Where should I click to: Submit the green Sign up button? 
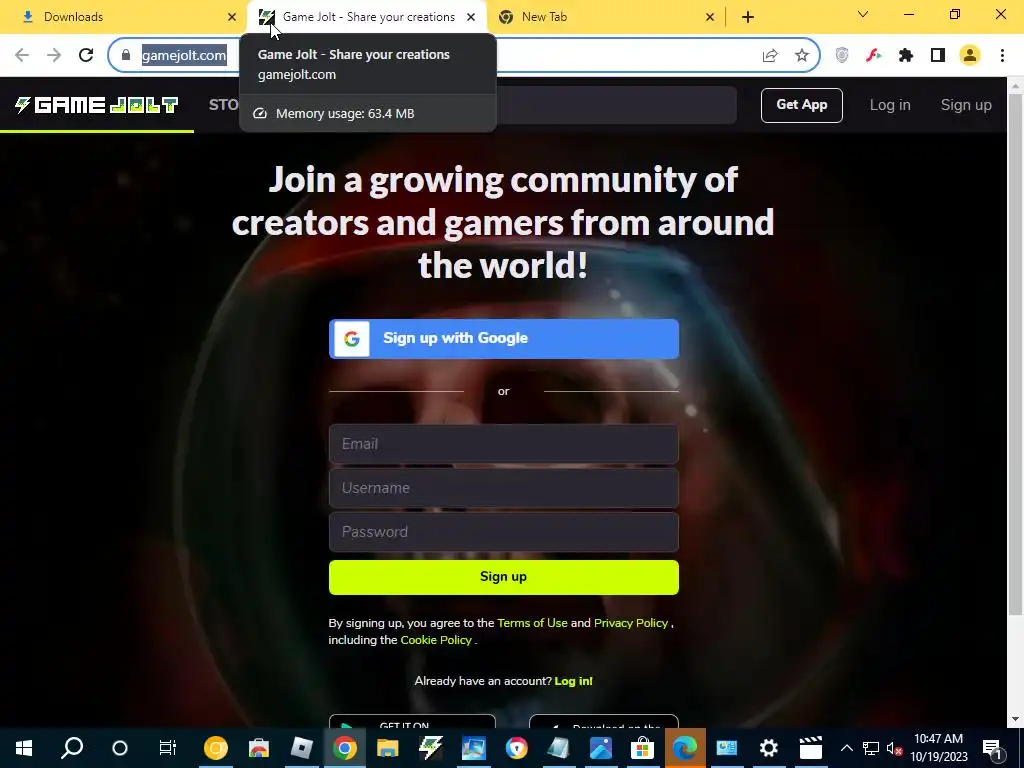(x=504, y=577)
